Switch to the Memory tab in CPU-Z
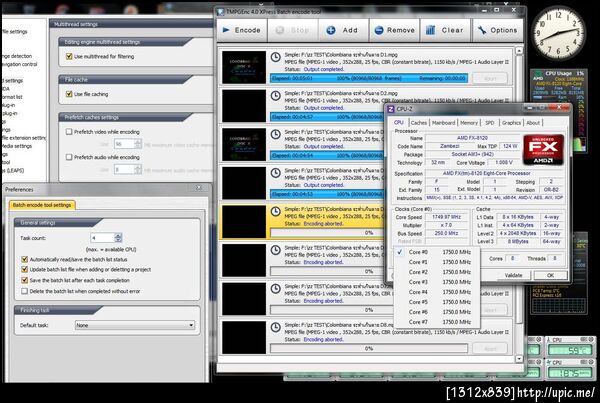 pyautogui.click(x=469, y=123)
